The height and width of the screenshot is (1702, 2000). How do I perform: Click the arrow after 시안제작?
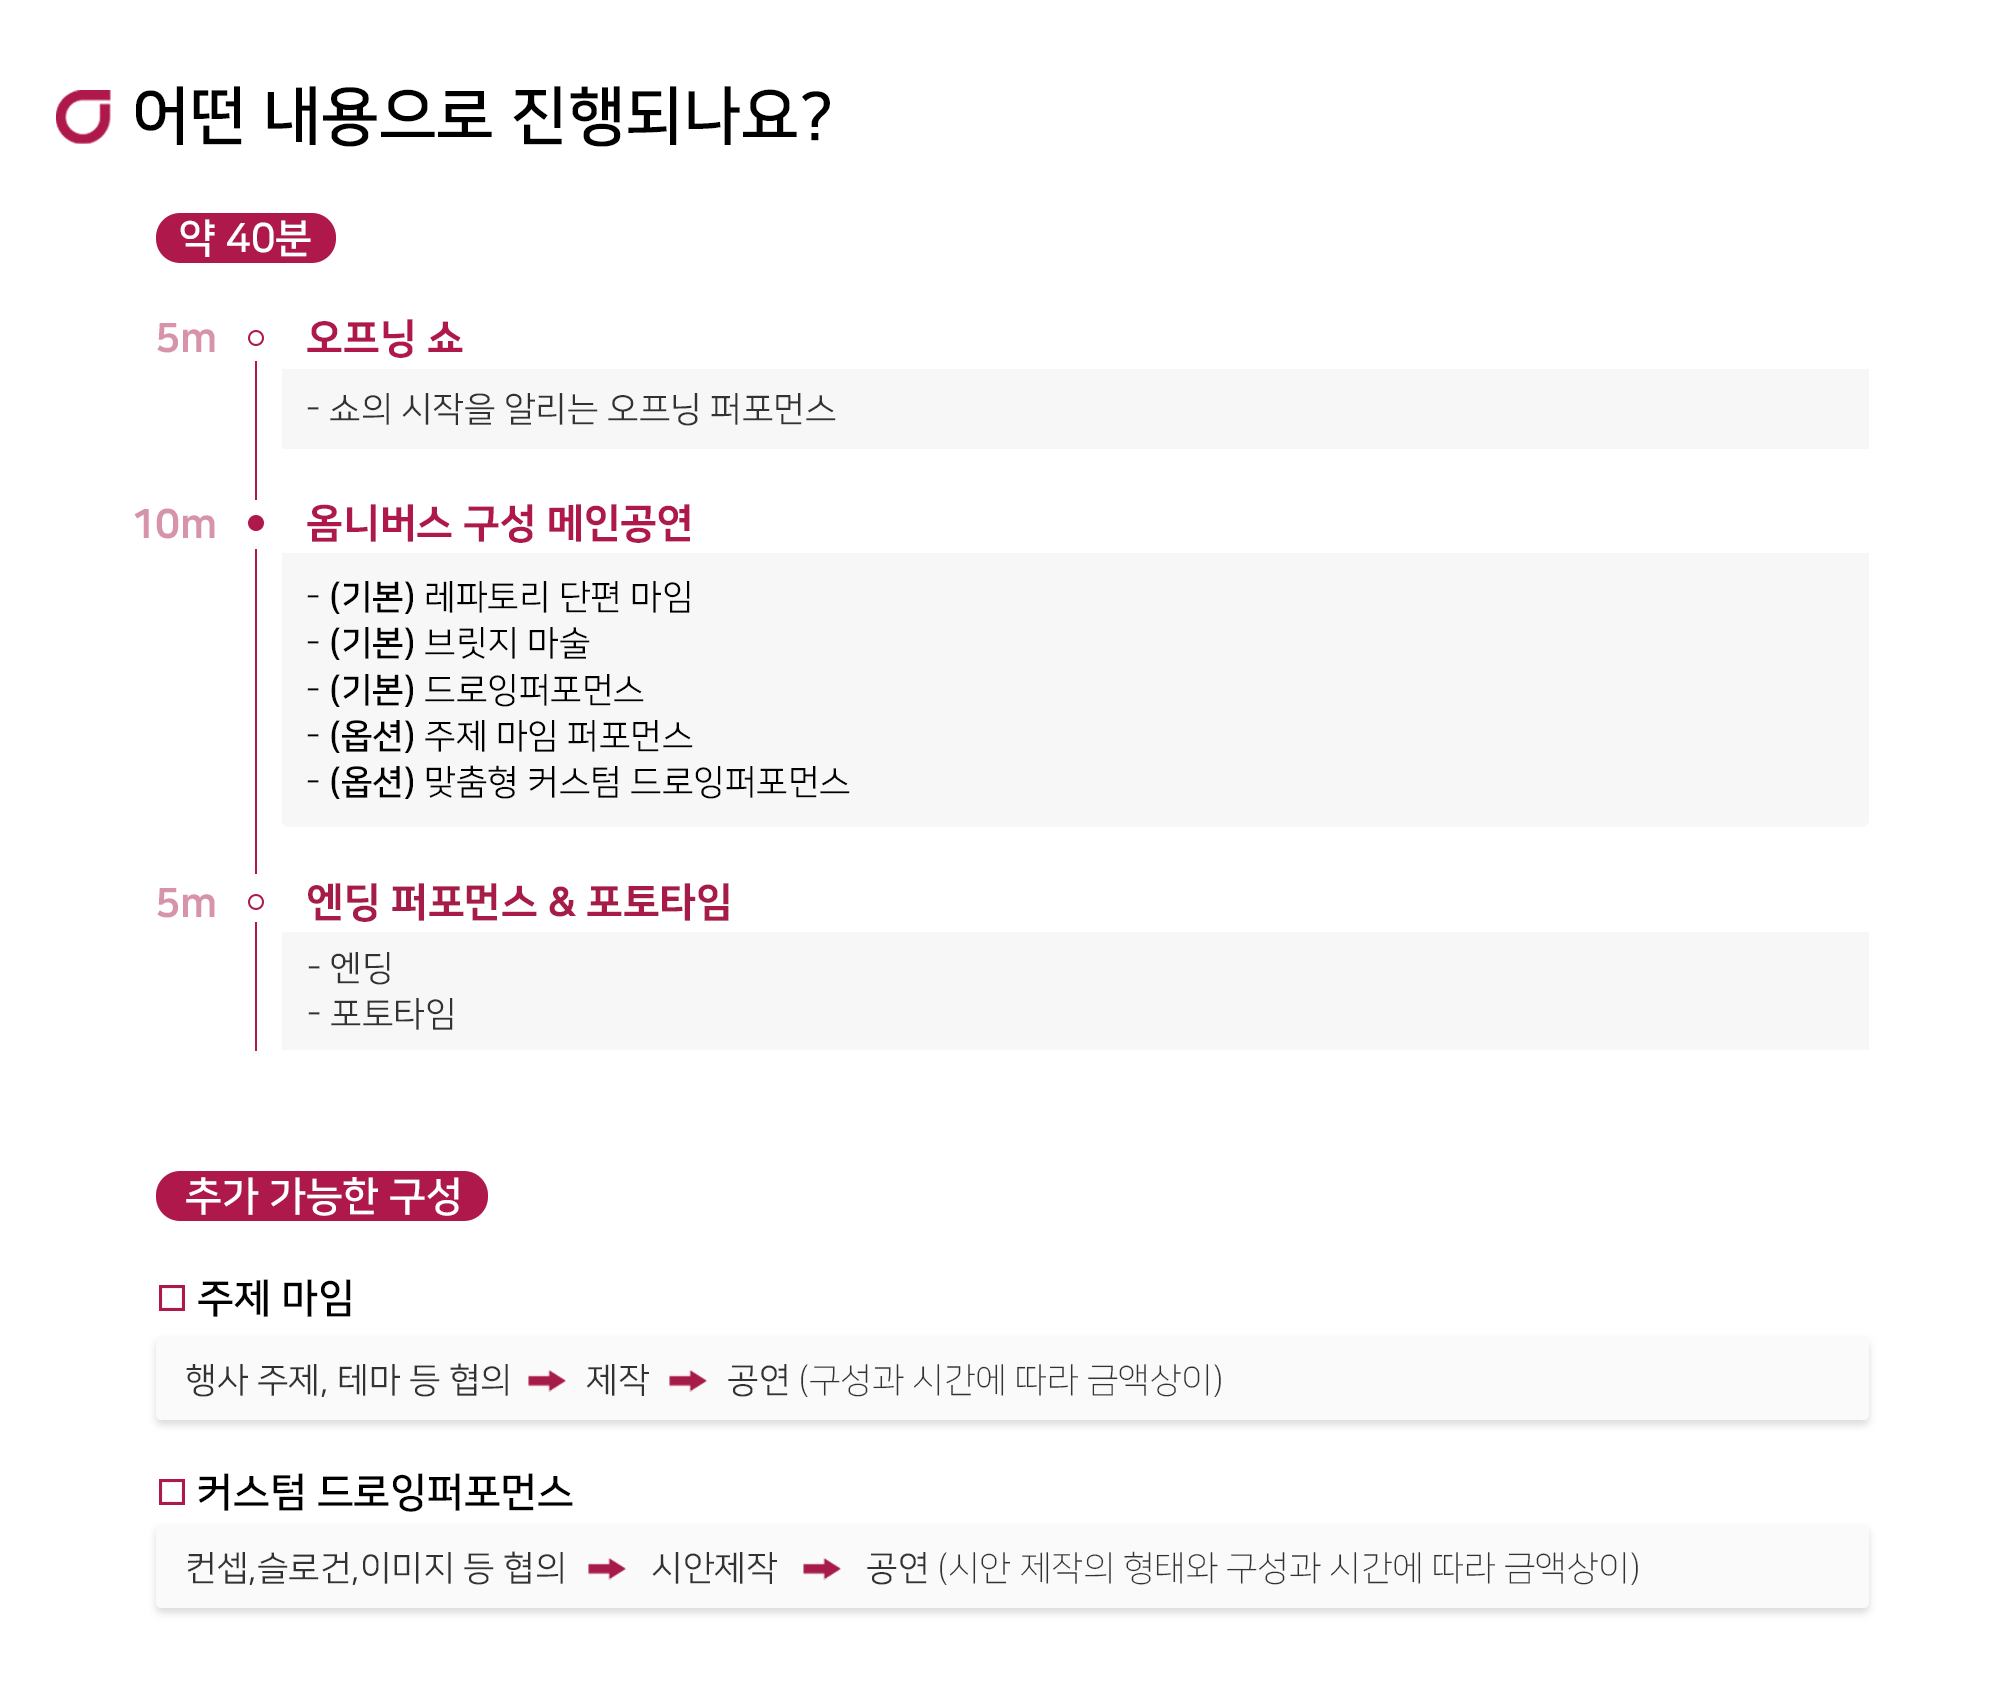click(821, 1569)
